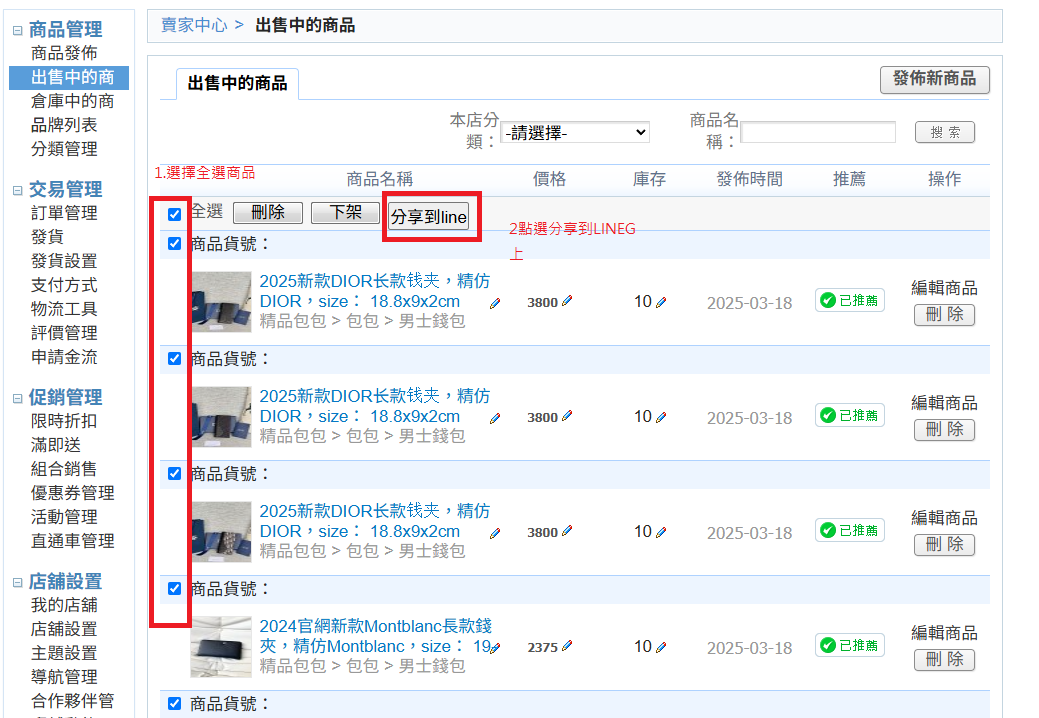Screen dimensions: 1039x718
Task: Click the 分享到line button
Action: click(429, 217)
